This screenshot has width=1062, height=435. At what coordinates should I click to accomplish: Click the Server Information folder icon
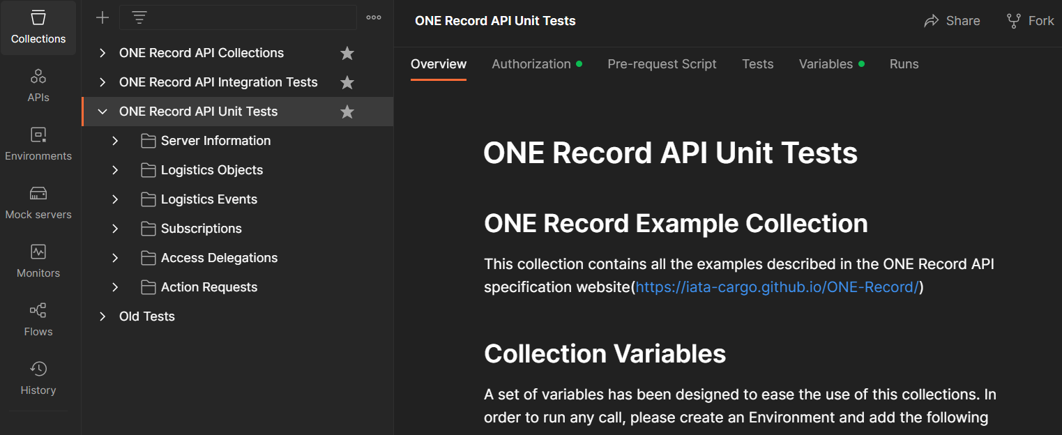click(148, 141)
